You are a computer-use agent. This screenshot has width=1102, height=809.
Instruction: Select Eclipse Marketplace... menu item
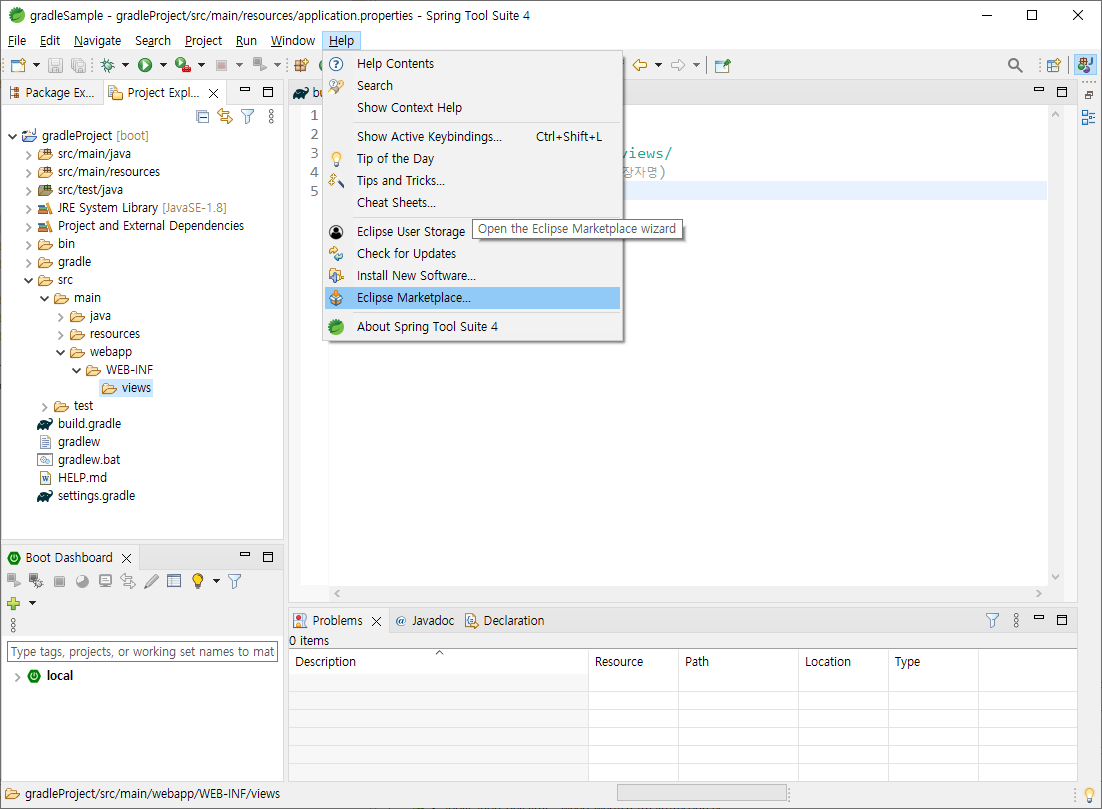pyautogui.click(x=472, y=298)
